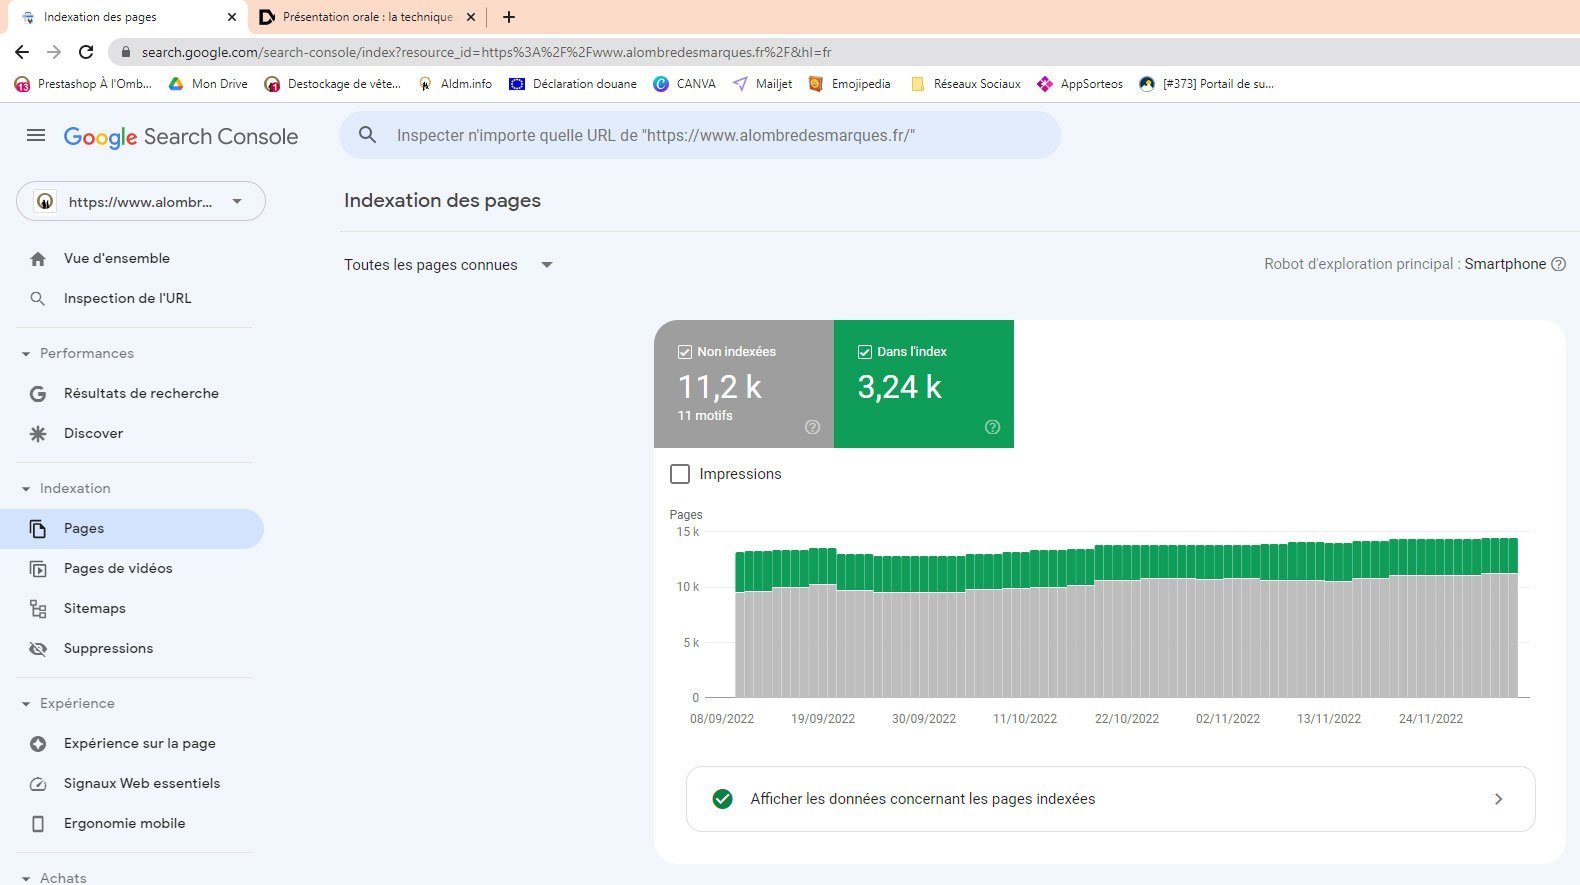Click the Sitemaps icon in sidebar
This screenshot has width=1580, height=885.
38,609
